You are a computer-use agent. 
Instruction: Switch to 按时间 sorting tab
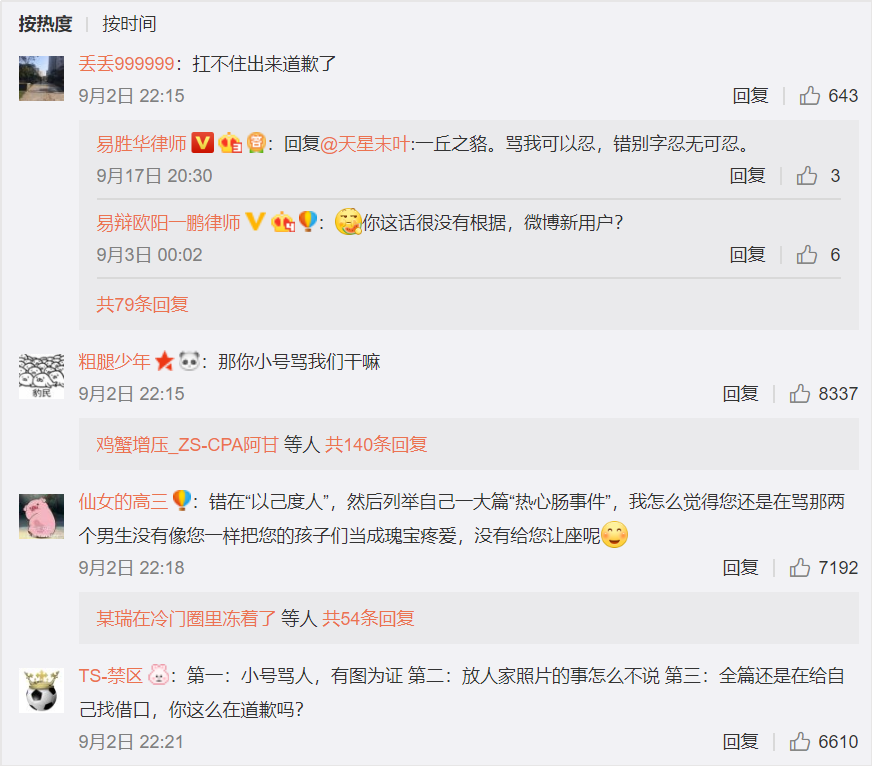click(x=129, y=24)
